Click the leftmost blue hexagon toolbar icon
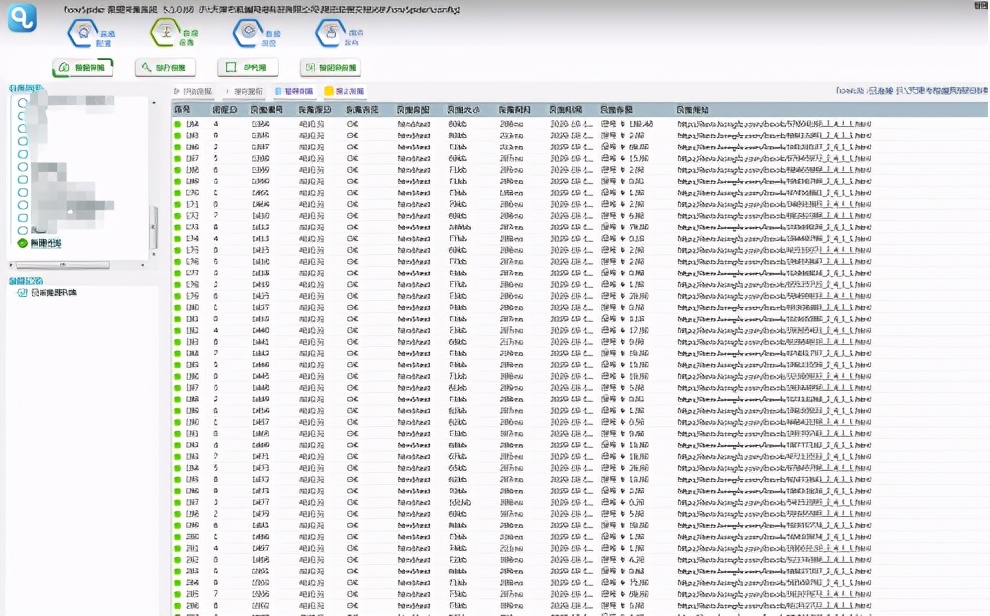The image size is (990, 616). 92,33
